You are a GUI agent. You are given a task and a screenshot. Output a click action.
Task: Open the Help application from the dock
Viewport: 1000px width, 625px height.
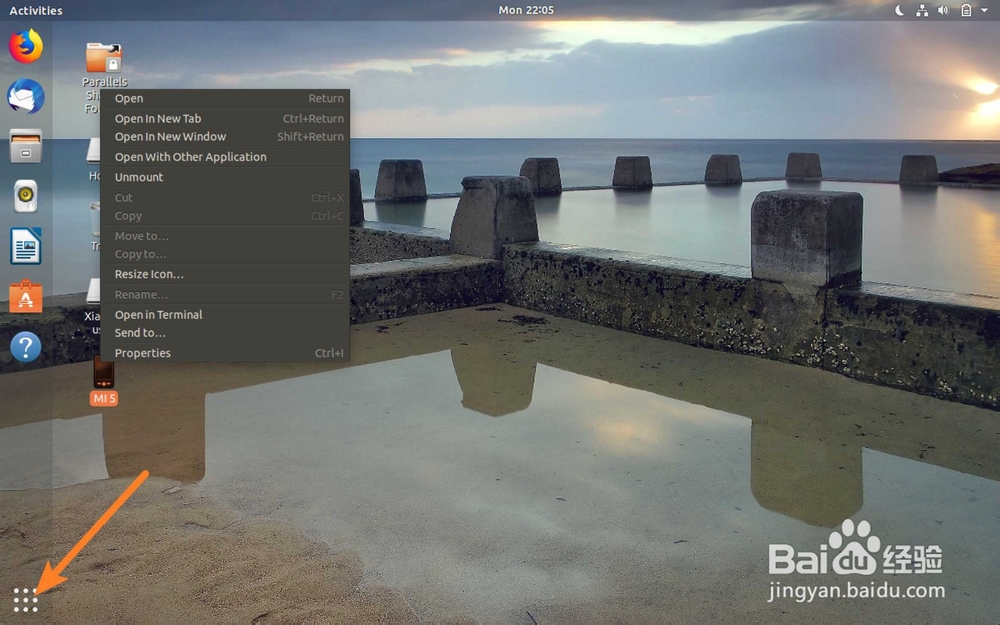(25, 347)
